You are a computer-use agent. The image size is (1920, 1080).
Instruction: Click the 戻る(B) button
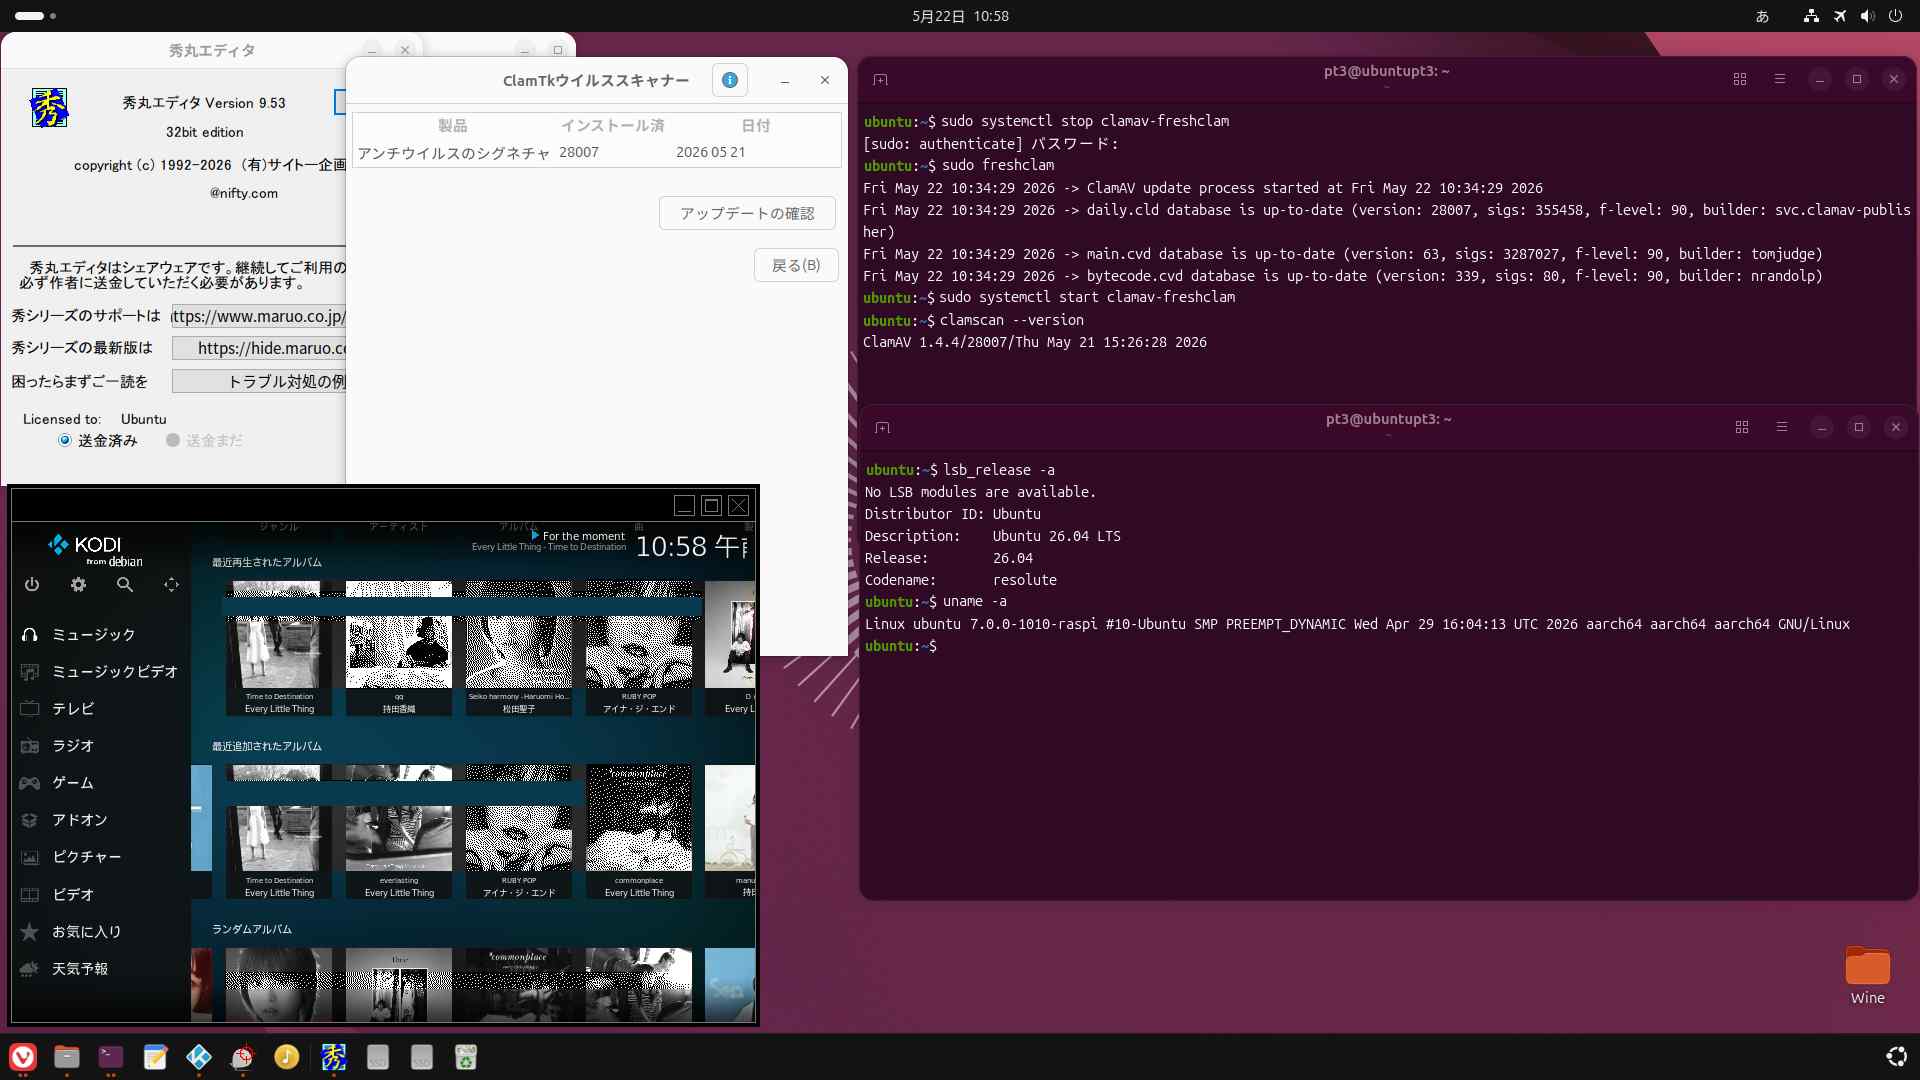[796, 265]
